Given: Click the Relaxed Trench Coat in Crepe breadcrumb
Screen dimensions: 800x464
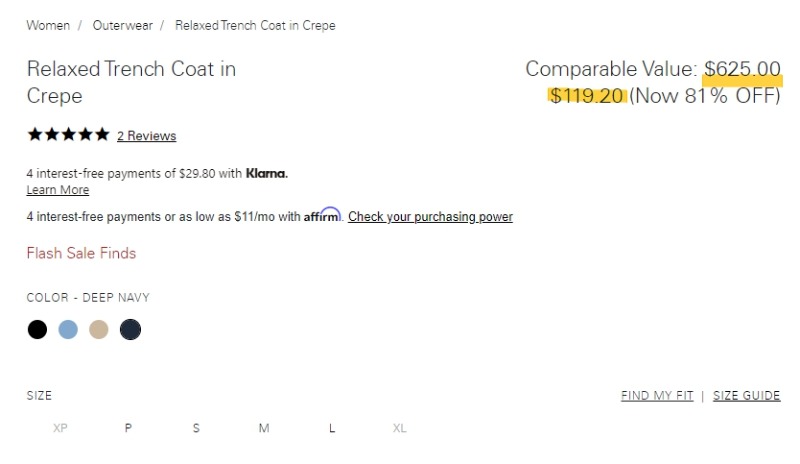Looking at the screenshot, I should pyautogui.click(x=255, y=26).
